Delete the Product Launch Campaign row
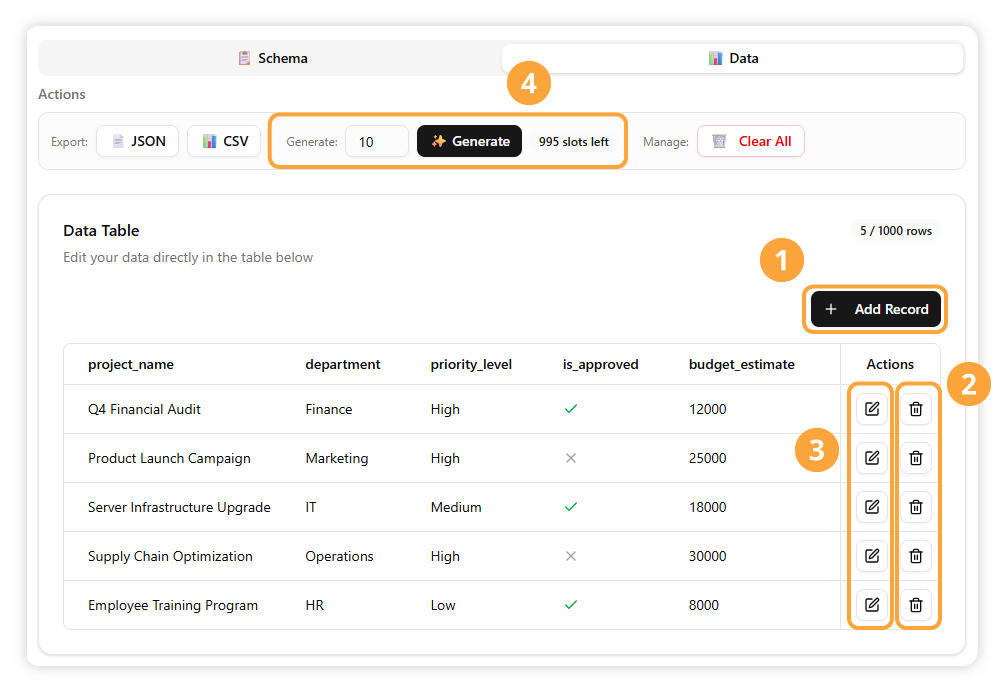The width and height of the screenshot is (999, 695). tap(915, 458)
